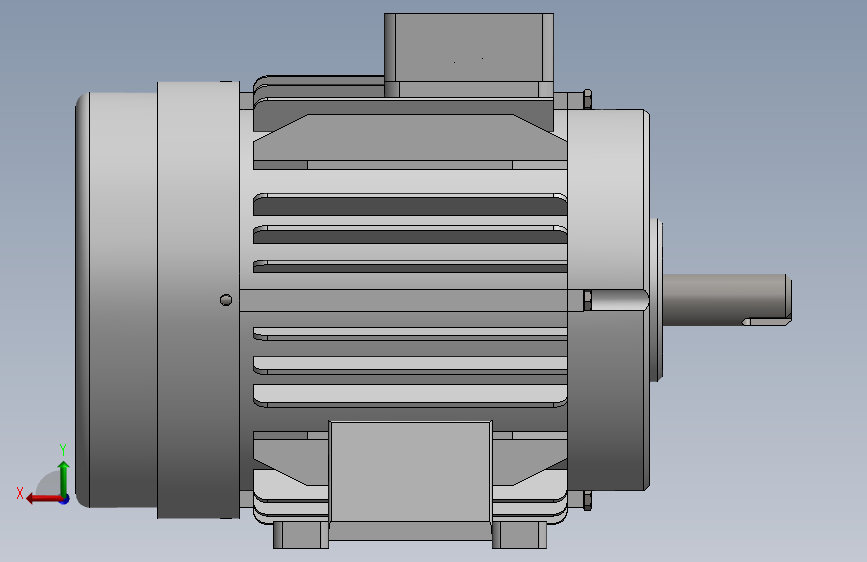Click the blue origin dot of the triad
This screenshot has width=867, height=562.
(64, 499)
